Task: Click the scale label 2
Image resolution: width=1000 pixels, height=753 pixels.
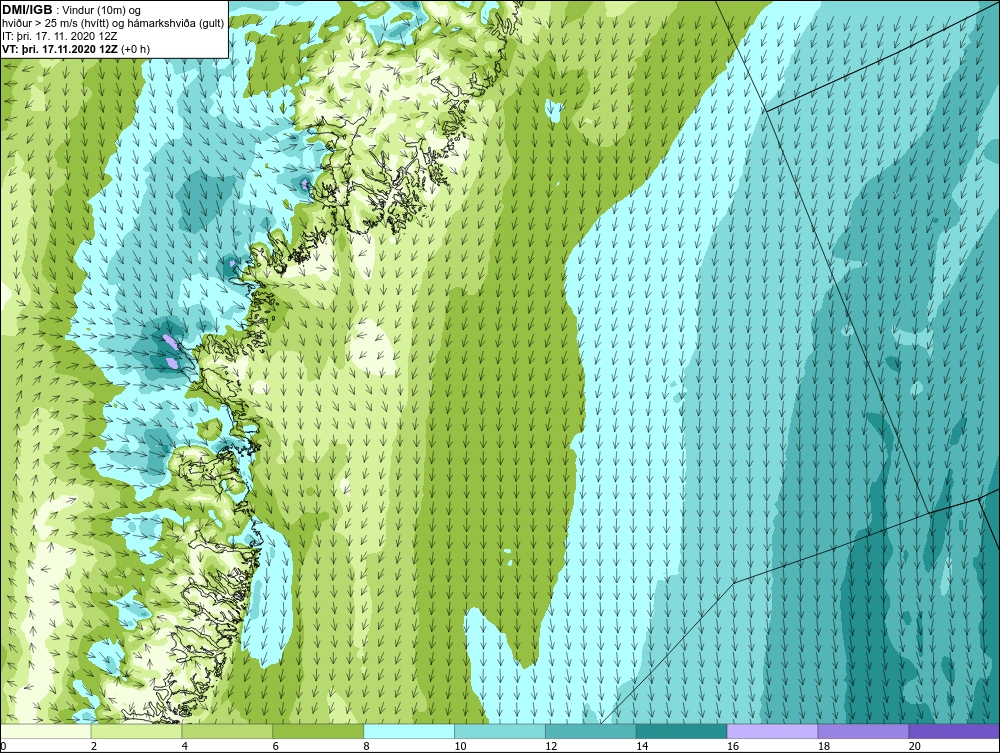Action: coord(94,746)
